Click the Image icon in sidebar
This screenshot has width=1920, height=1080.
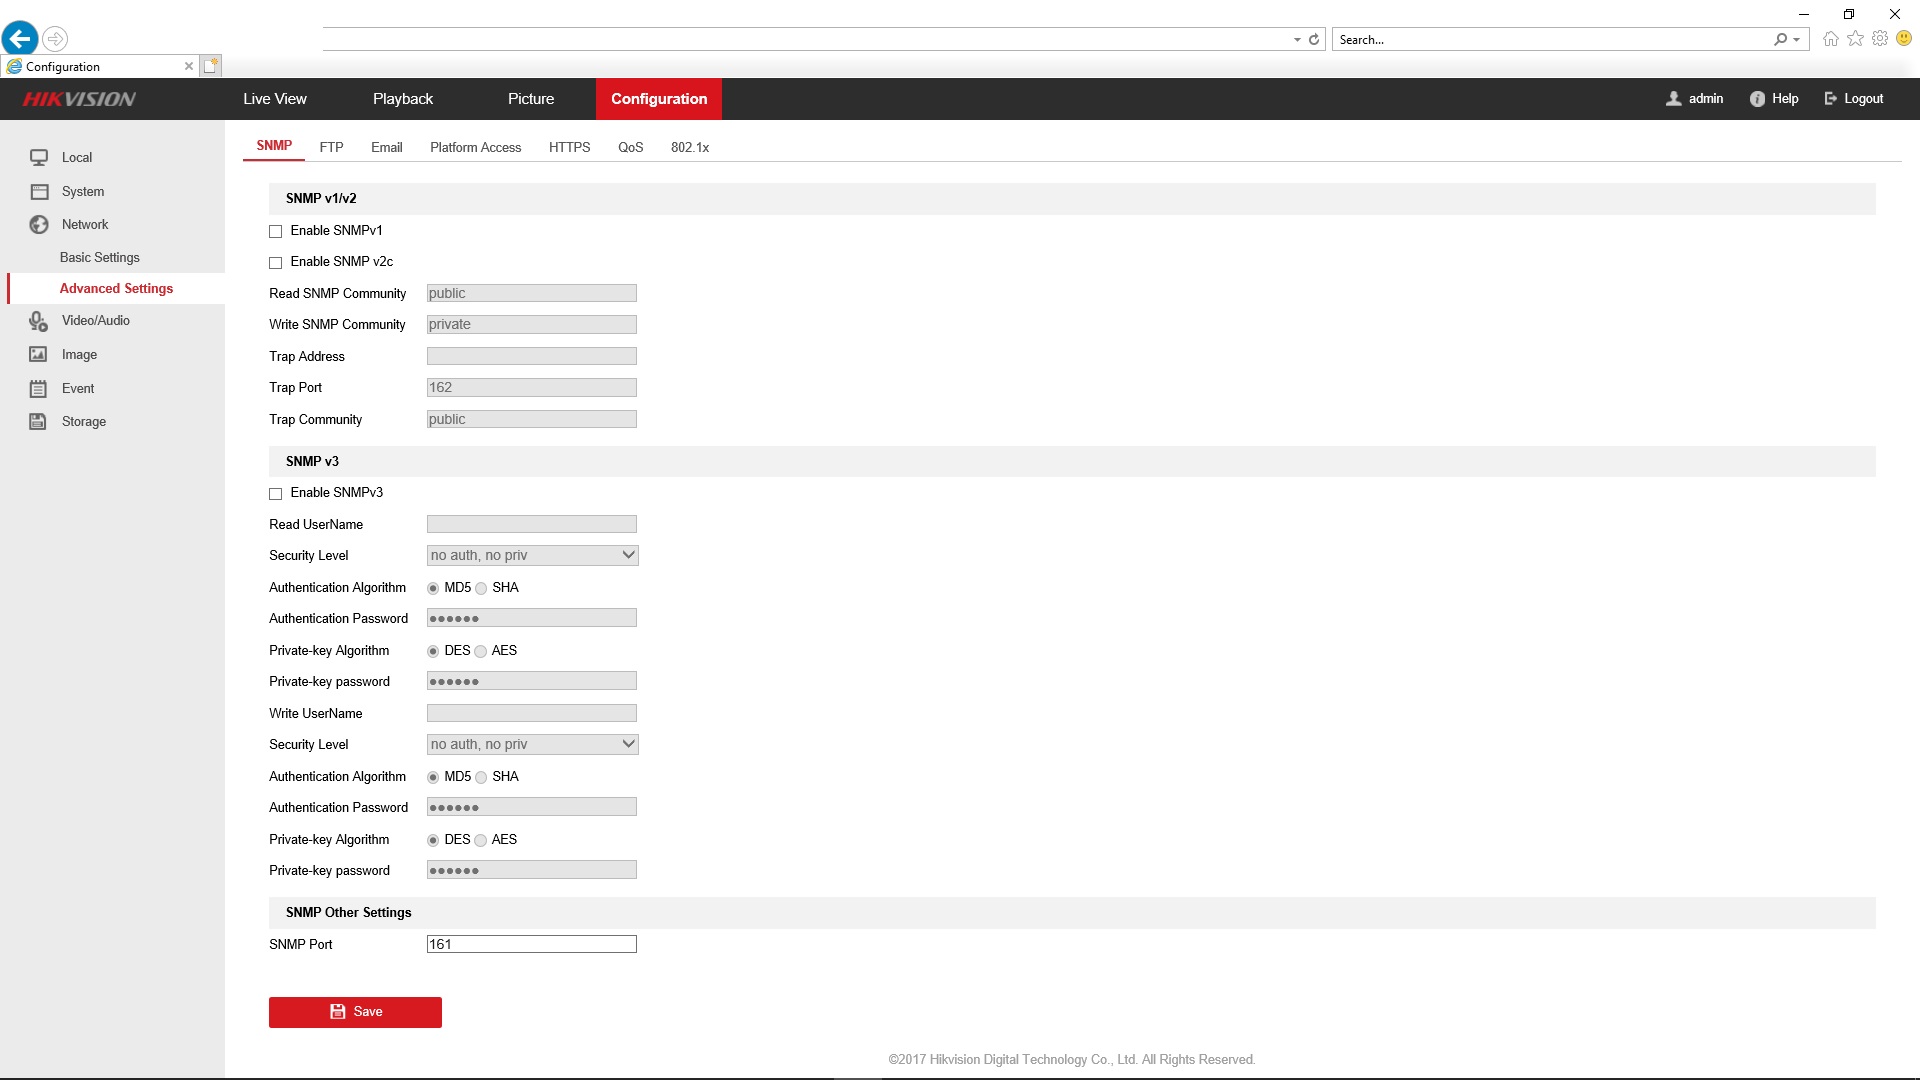point(39,354)
